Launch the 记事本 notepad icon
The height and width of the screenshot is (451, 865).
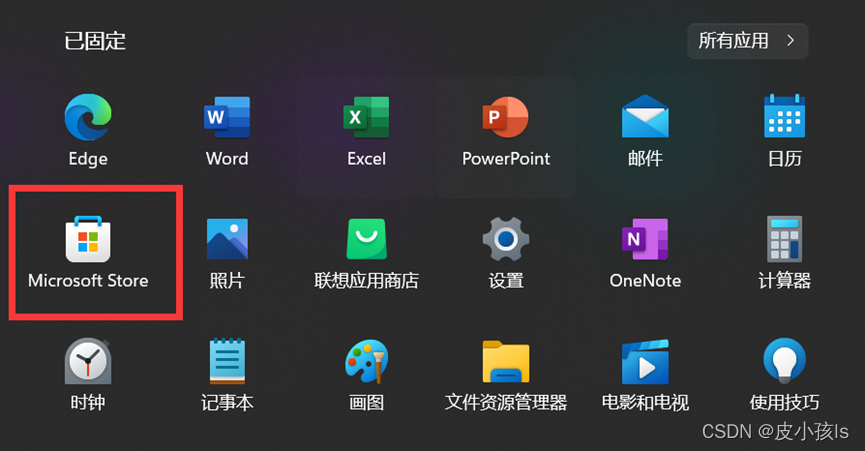227,361
